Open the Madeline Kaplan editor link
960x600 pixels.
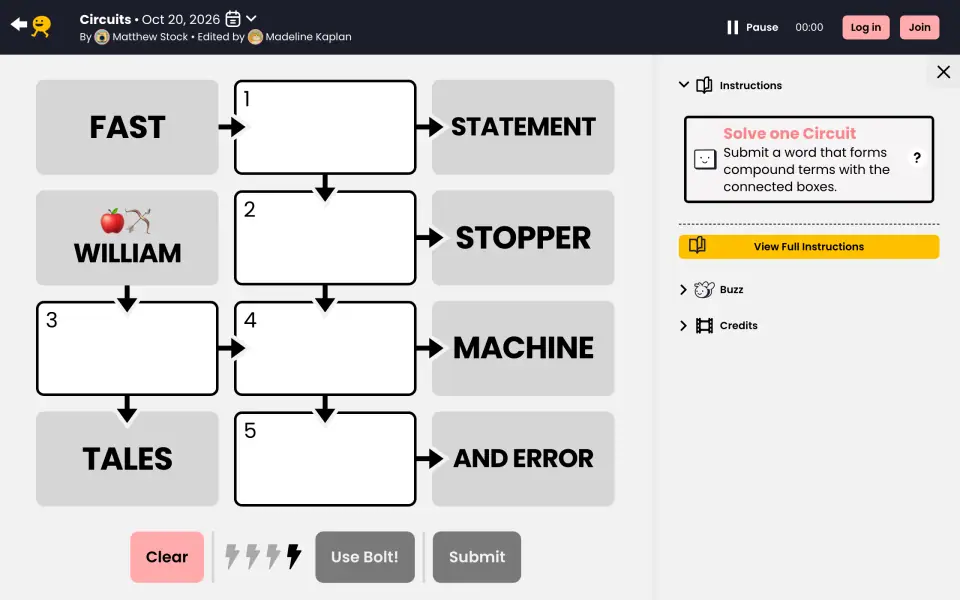309,37
